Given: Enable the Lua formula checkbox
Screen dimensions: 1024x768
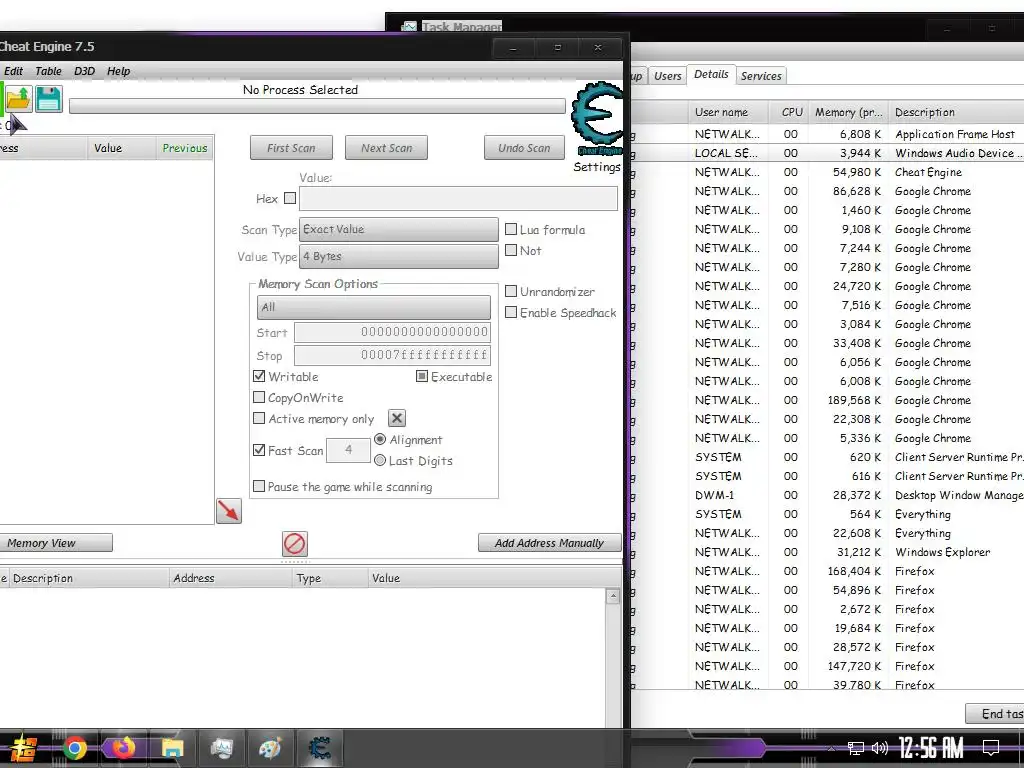Looking at the screenshot, I should [511, 229].
